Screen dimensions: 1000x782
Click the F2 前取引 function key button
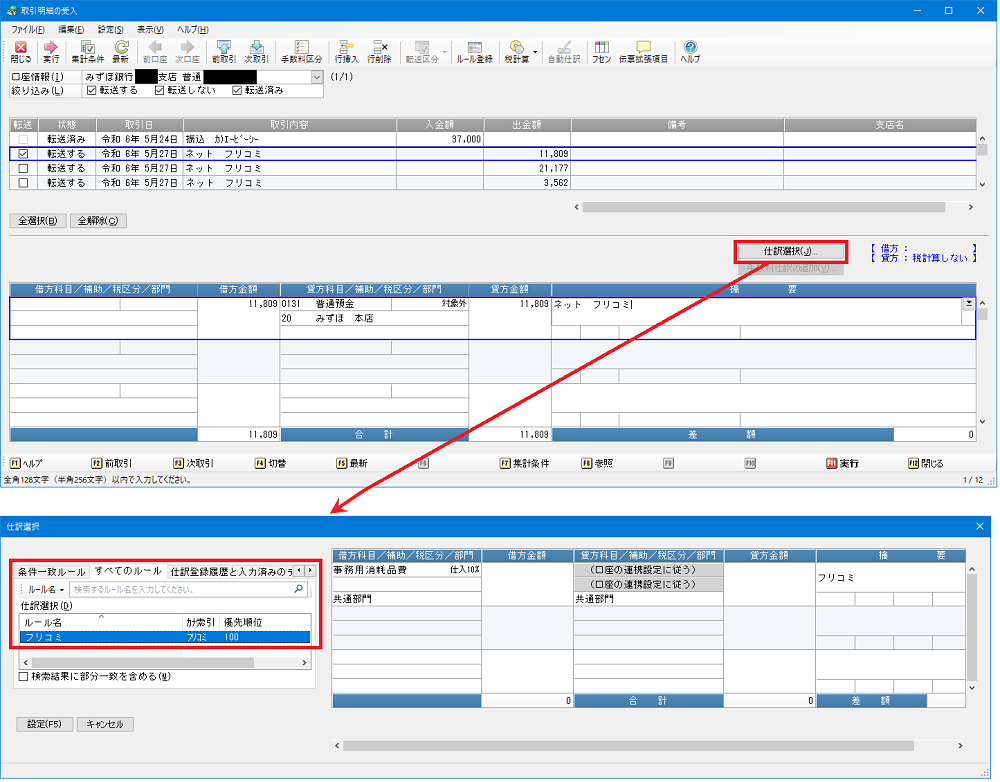point(112,464)
